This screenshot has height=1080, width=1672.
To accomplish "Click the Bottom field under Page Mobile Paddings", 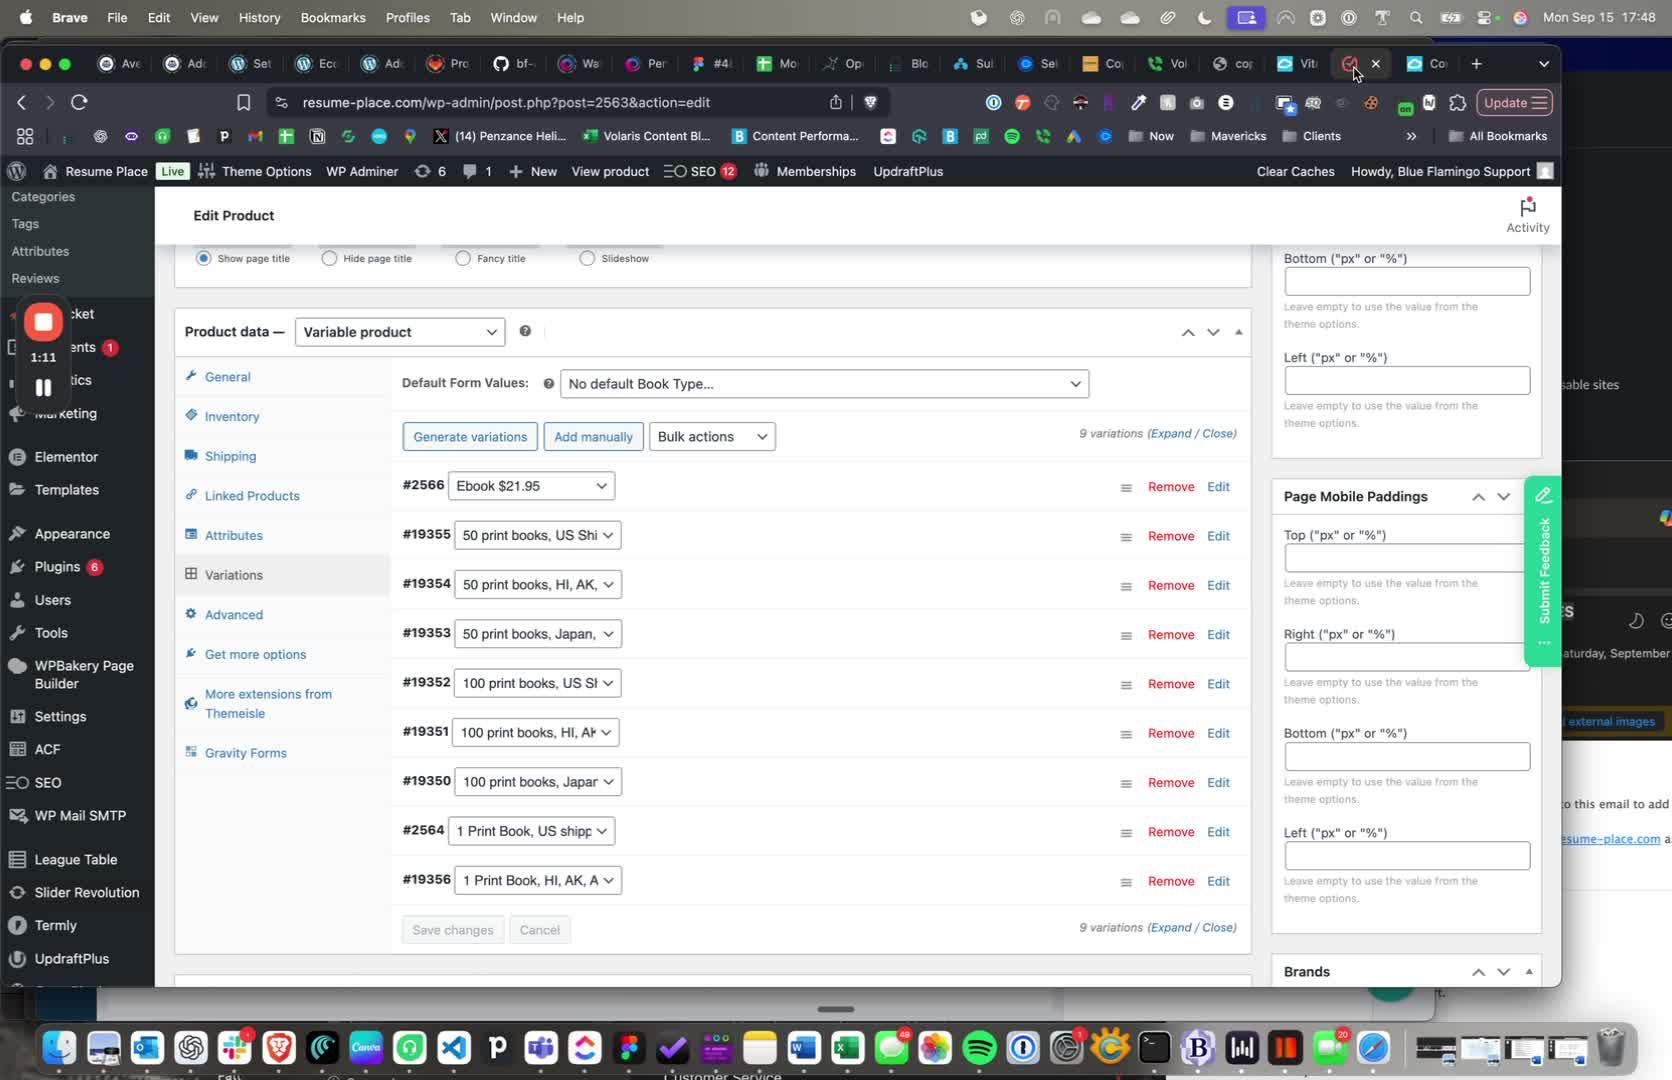I will tap(1407, 757).
